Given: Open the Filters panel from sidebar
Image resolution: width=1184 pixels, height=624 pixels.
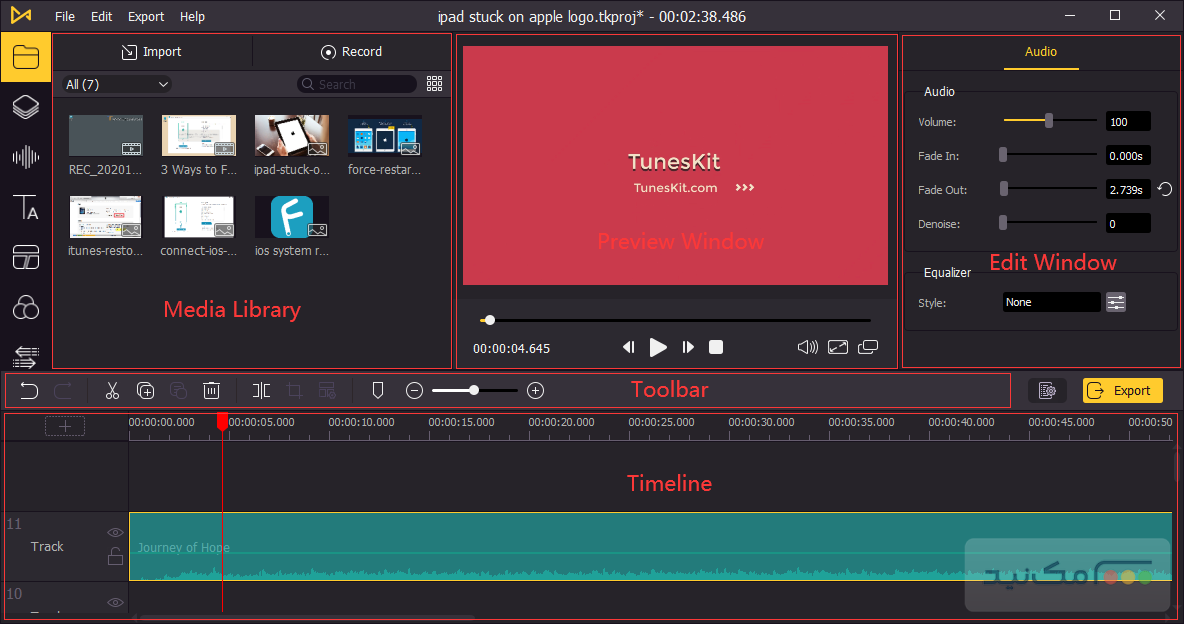Looking at the screenshot, I should point(25,307).
